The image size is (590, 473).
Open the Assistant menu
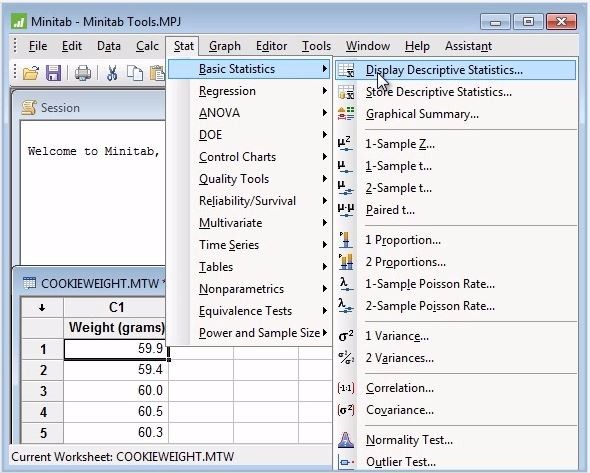pos(468,46)
